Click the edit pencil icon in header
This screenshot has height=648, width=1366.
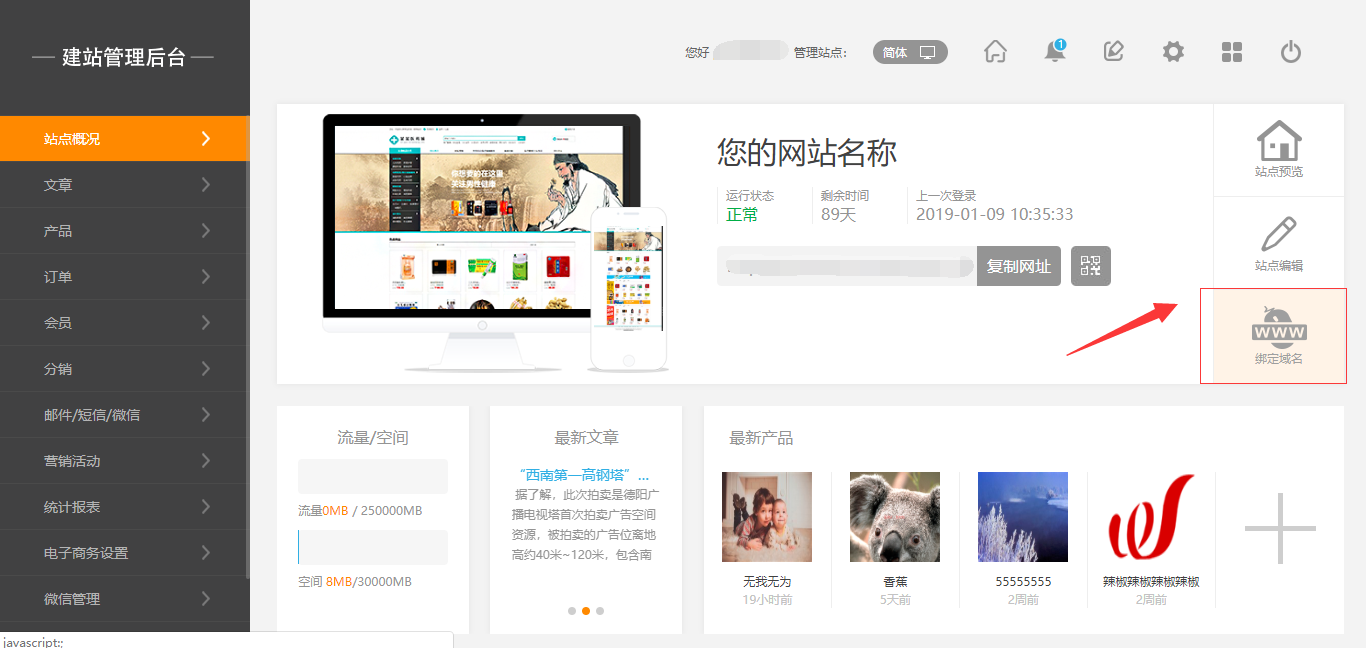pyautogui.click(x=1113, y=52)
